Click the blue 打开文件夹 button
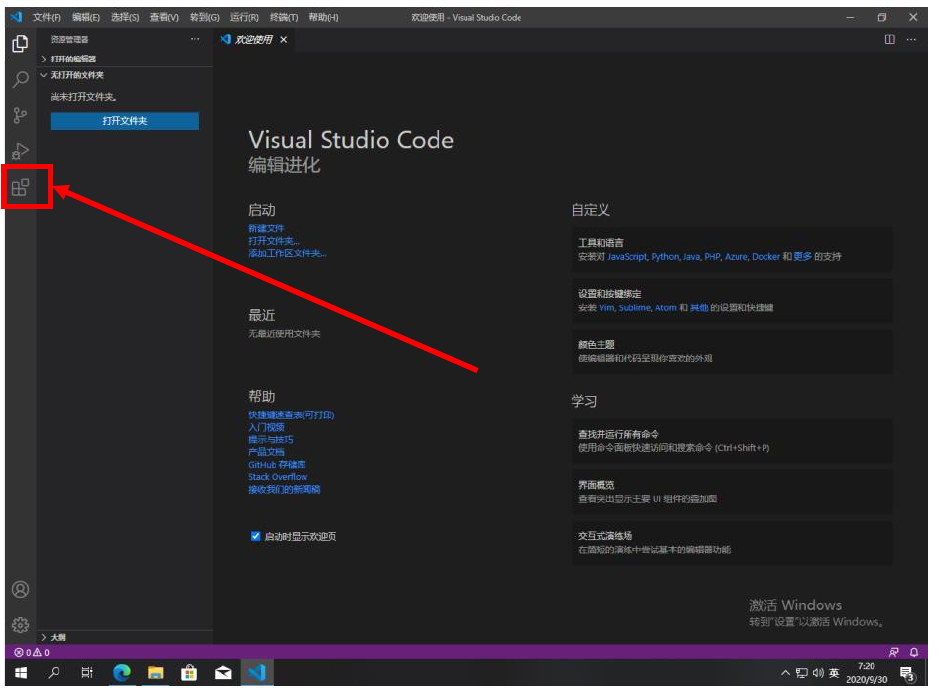The width and height of the screenshot is (940, 695). click(x=125, y=121)
